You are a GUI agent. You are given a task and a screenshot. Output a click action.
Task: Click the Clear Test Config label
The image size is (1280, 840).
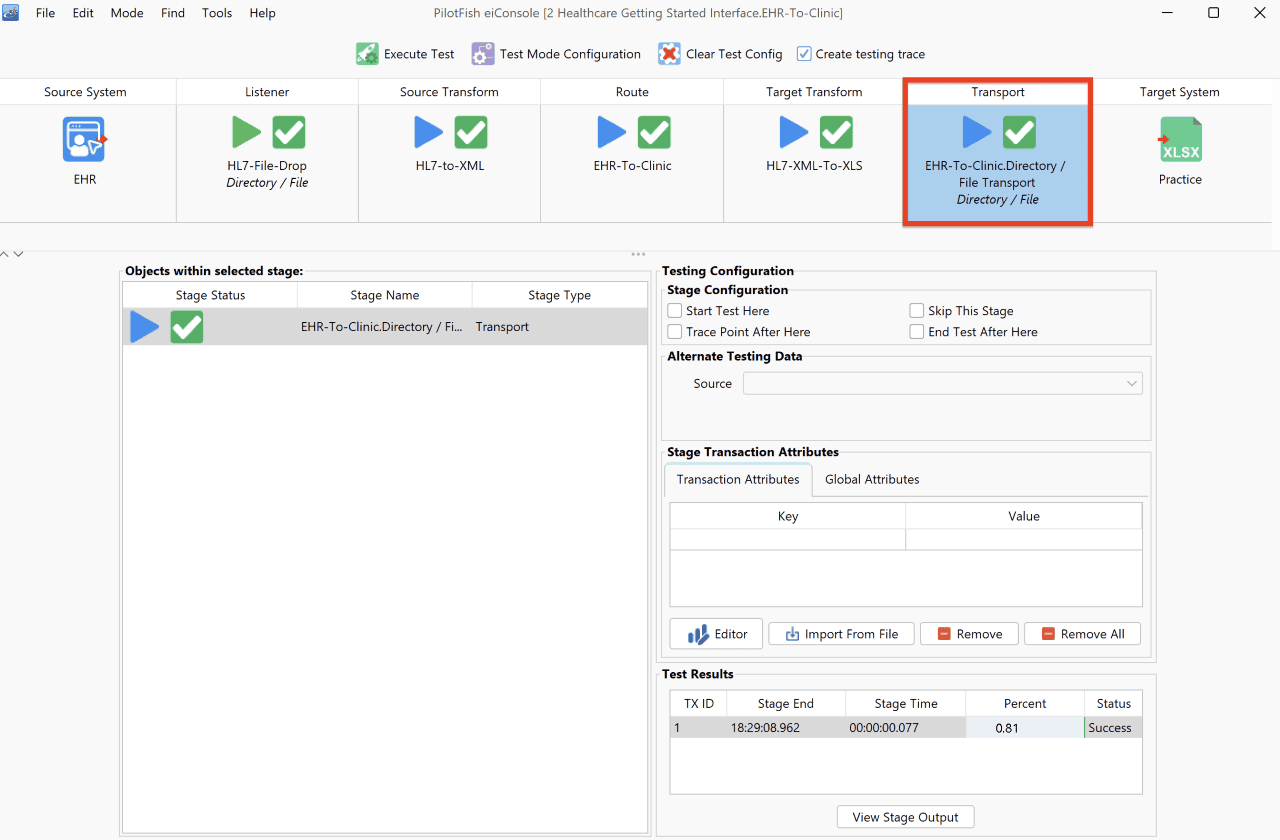click(734, 54)
